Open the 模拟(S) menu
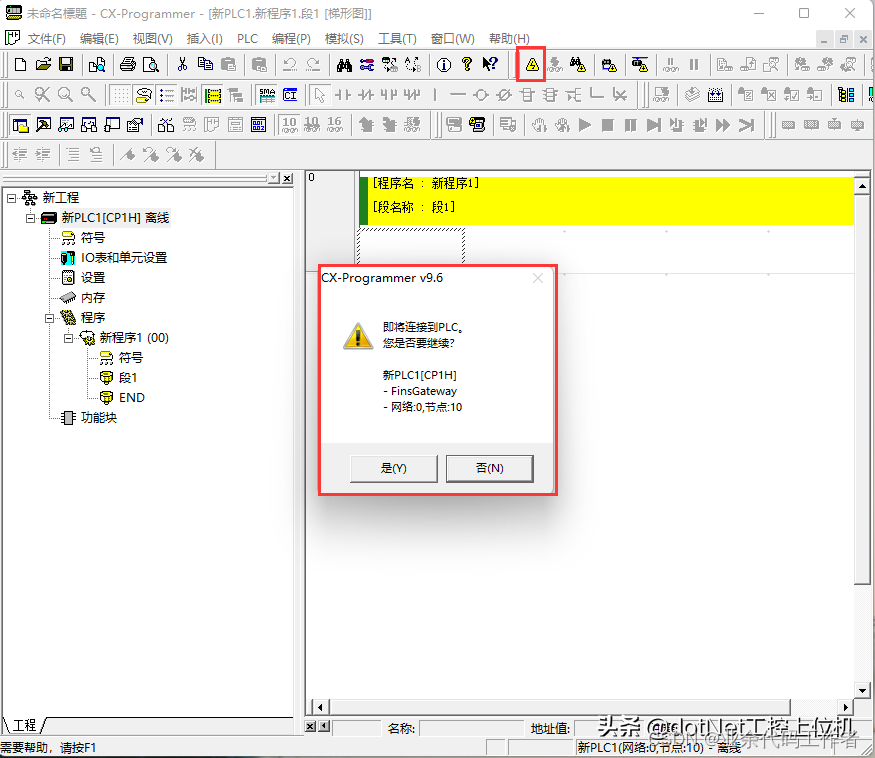This screenshot has width=875, height=758. pos(344,39)
